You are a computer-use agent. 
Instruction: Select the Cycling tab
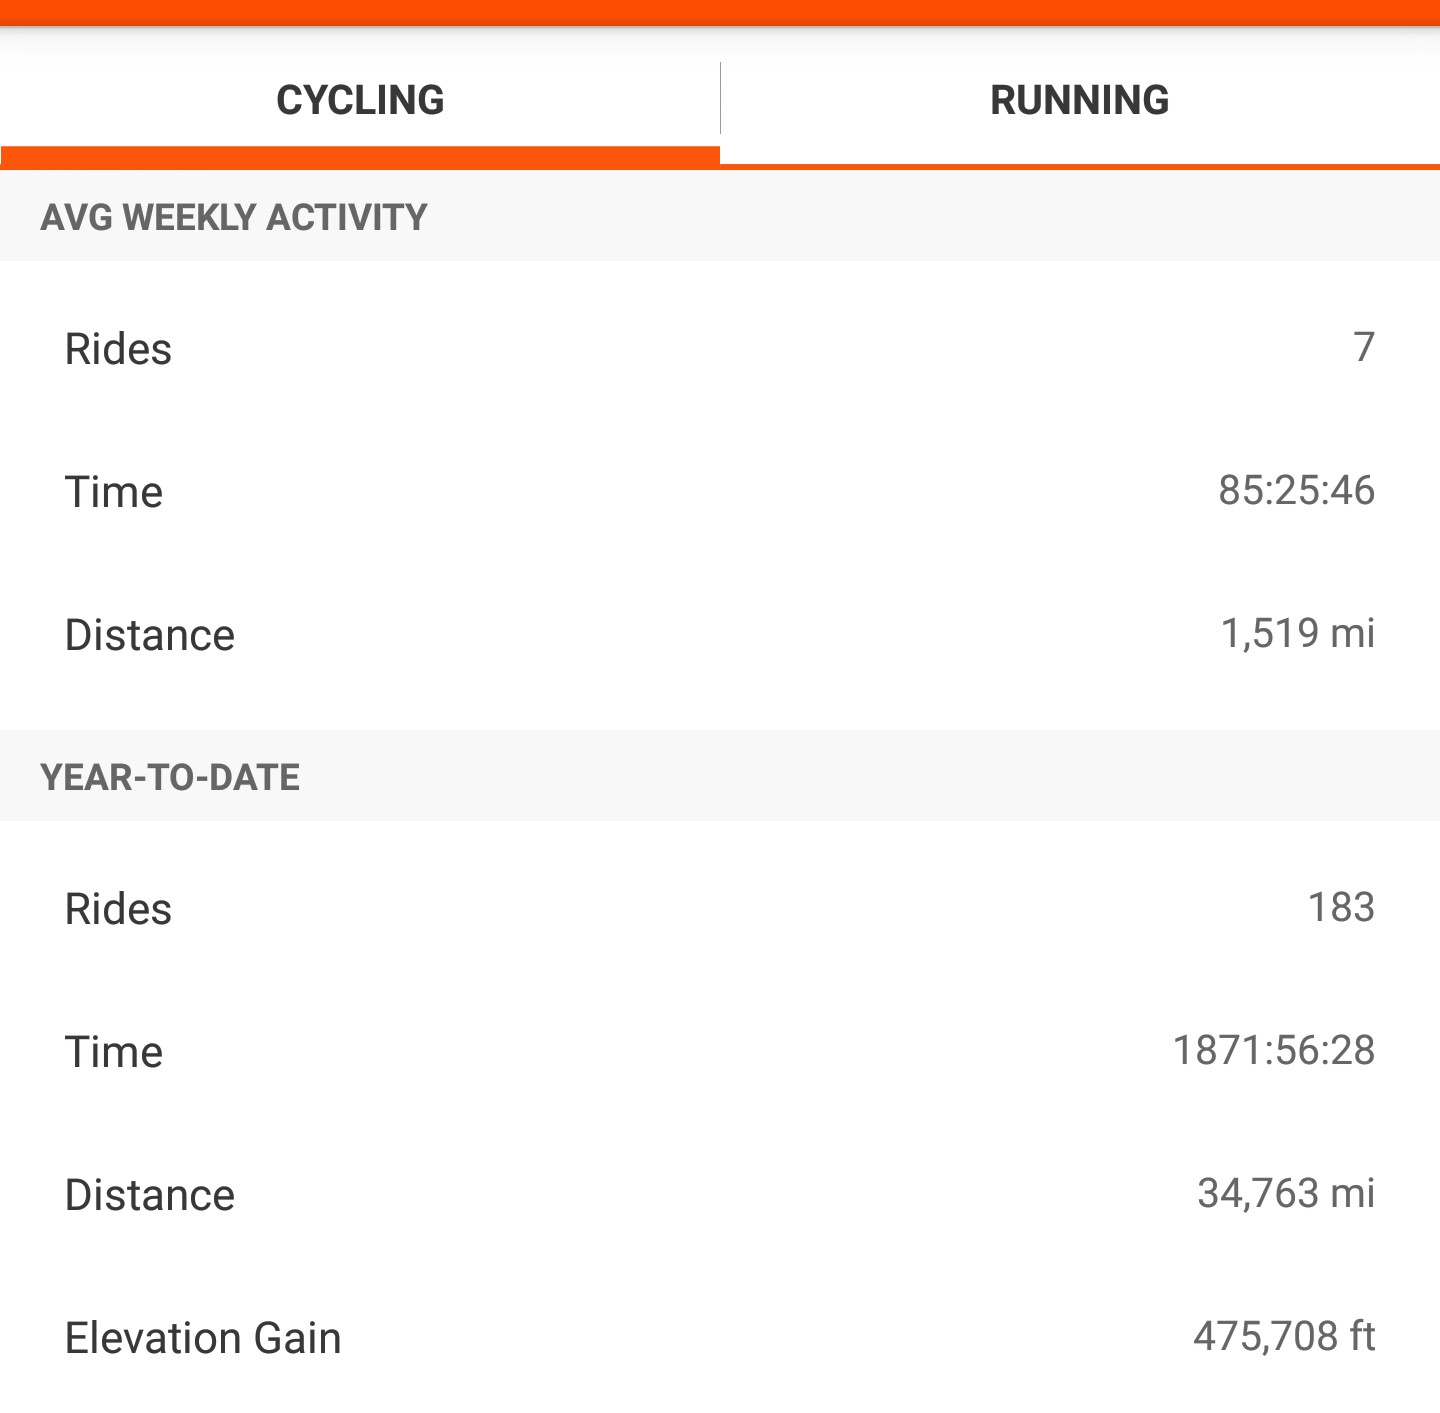[360, 100]
